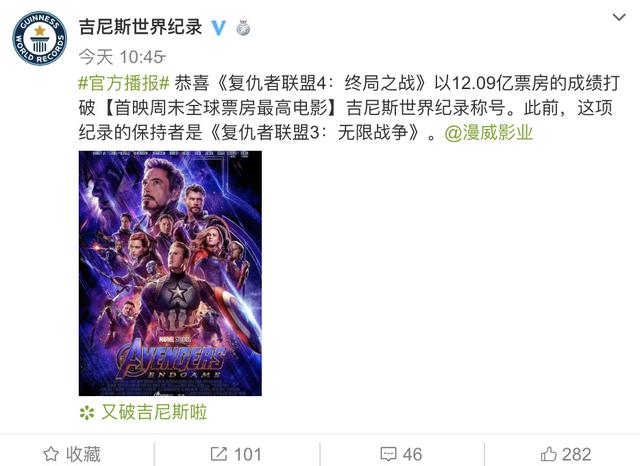Click the 282 likes count
The height and width of the screenshot is (466, 640).
(x=576, y=454)
